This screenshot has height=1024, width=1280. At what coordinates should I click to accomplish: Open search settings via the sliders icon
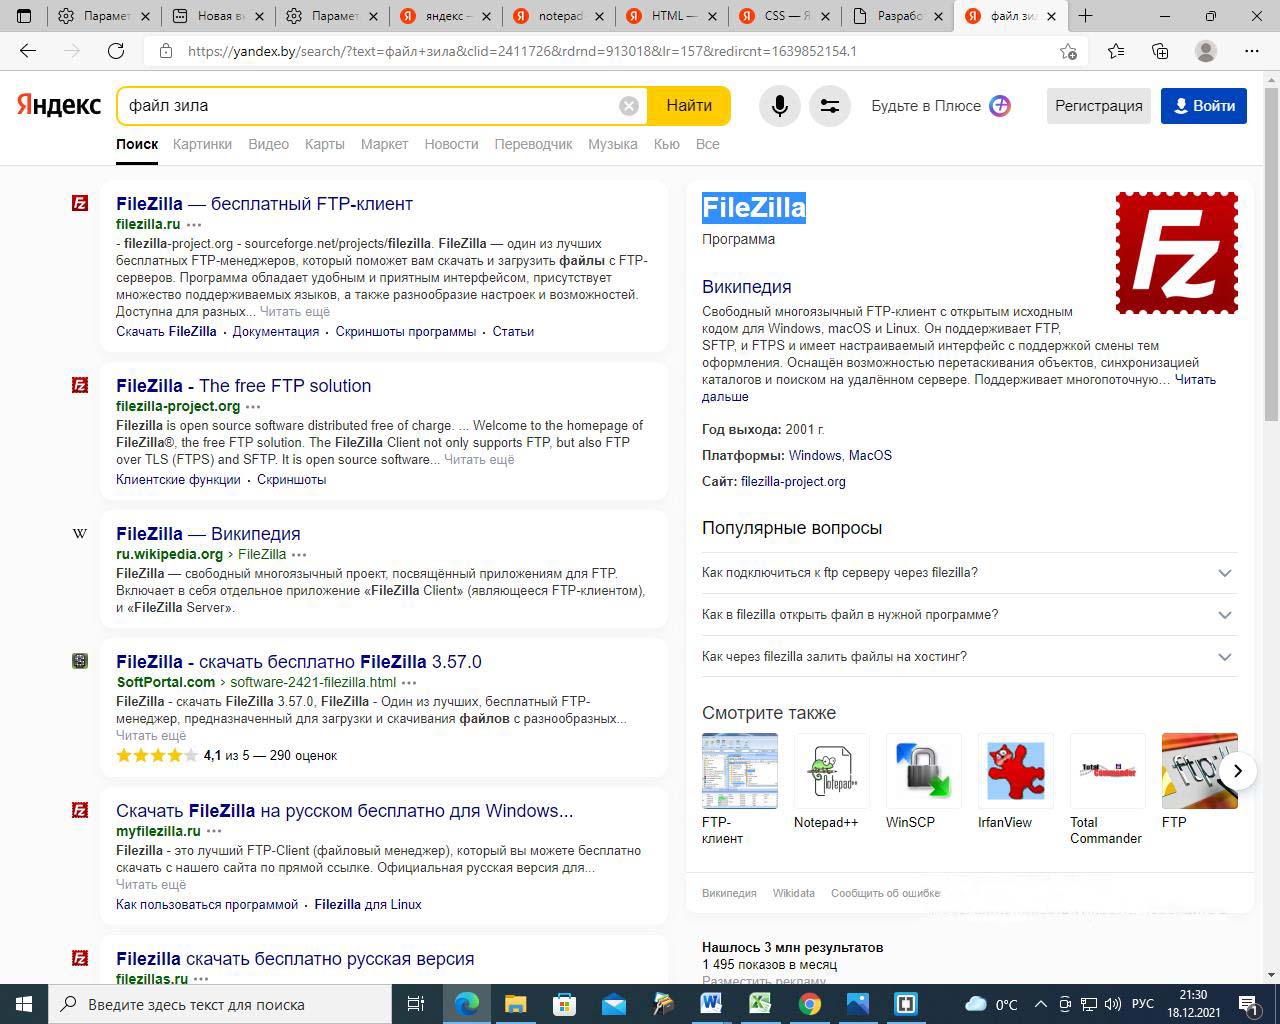[830, 106]
